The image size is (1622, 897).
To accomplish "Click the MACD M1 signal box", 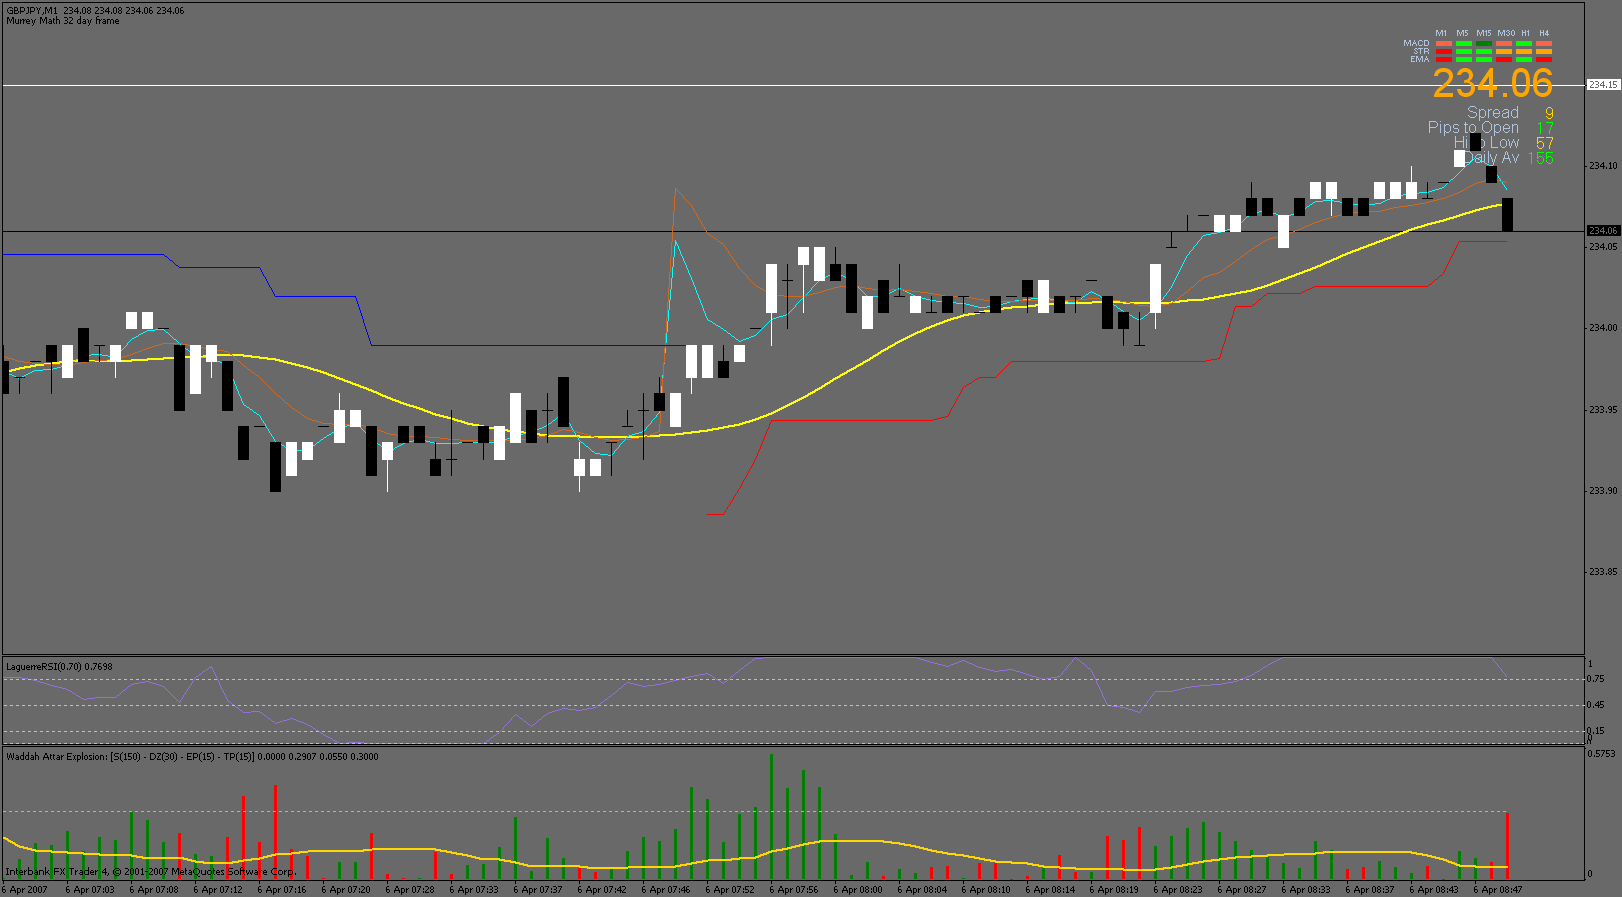I will [x=1444, y=43].
